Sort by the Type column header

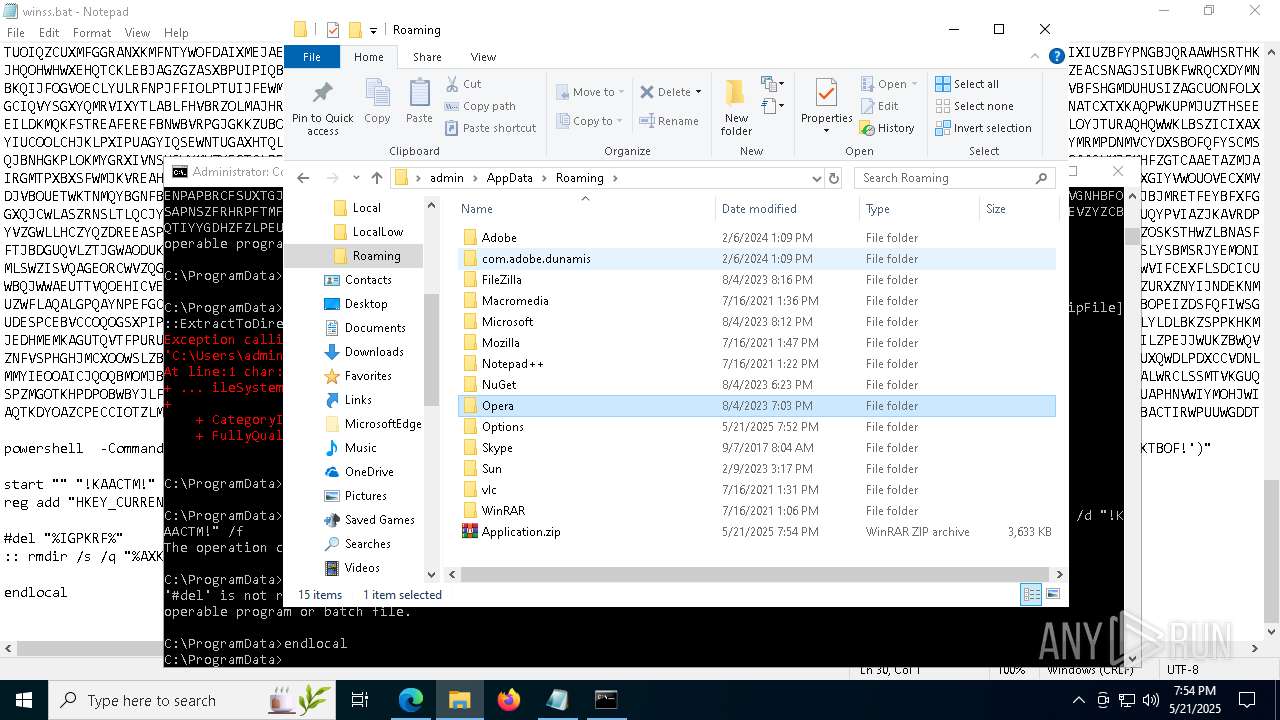(919, 209)
